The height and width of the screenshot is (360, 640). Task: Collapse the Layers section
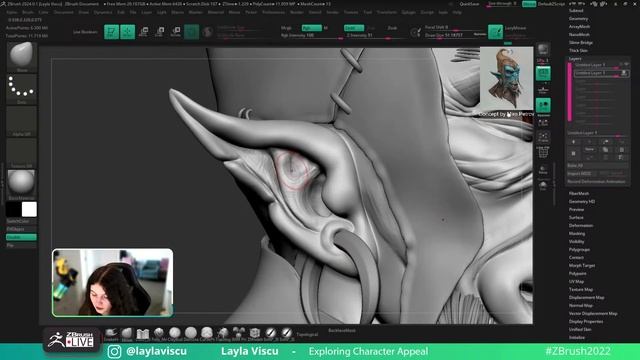(575, 59)
